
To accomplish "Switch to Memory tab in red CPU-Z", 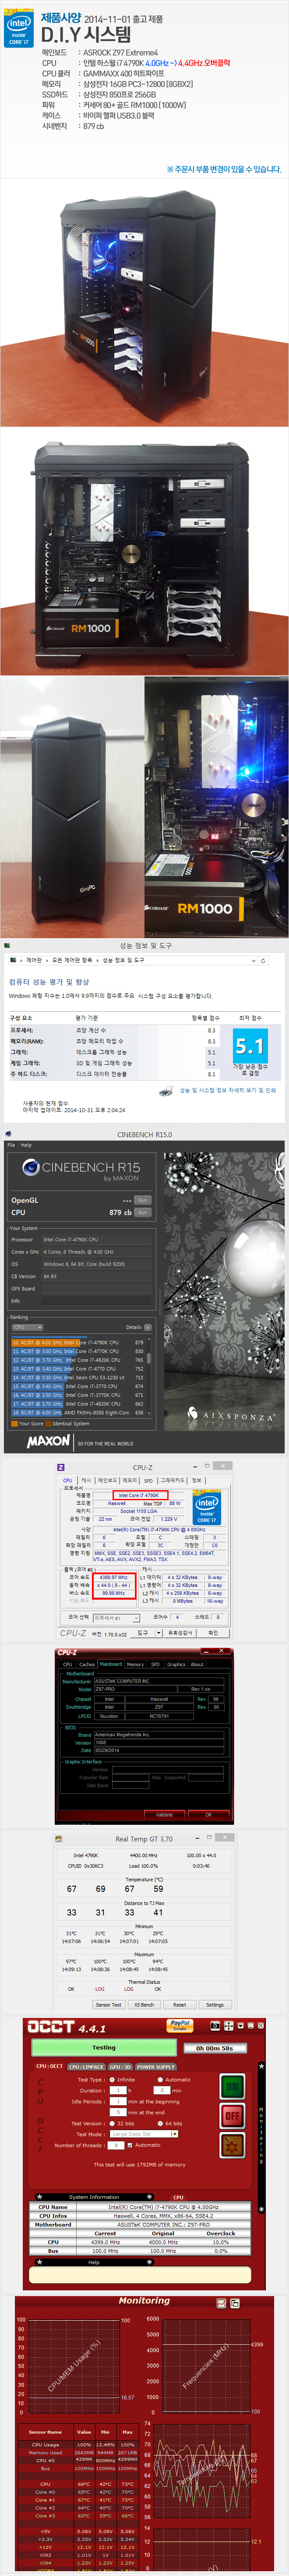I will tap(135, 1664).
